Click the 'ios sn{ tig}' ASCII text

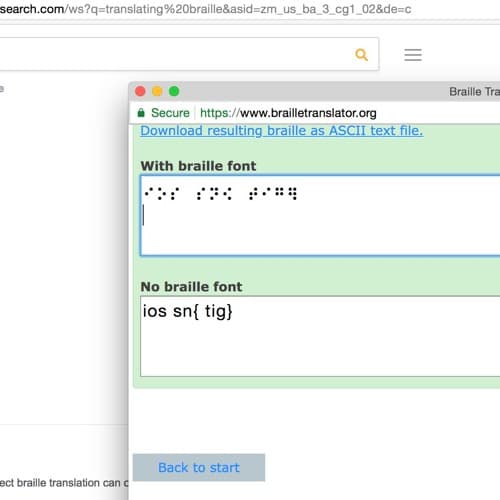point(188,311)
